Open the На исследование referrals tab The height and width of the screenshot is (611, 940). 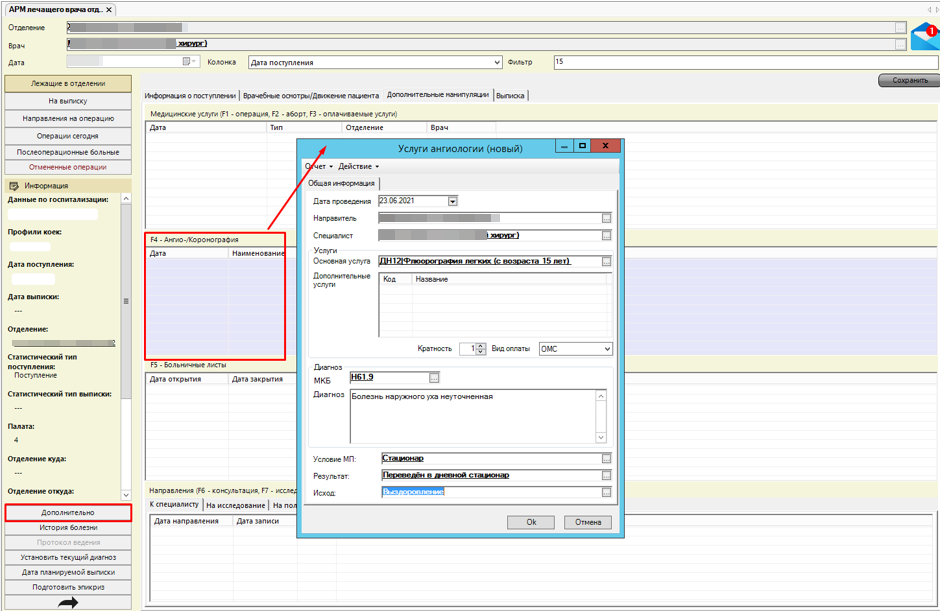236,505
